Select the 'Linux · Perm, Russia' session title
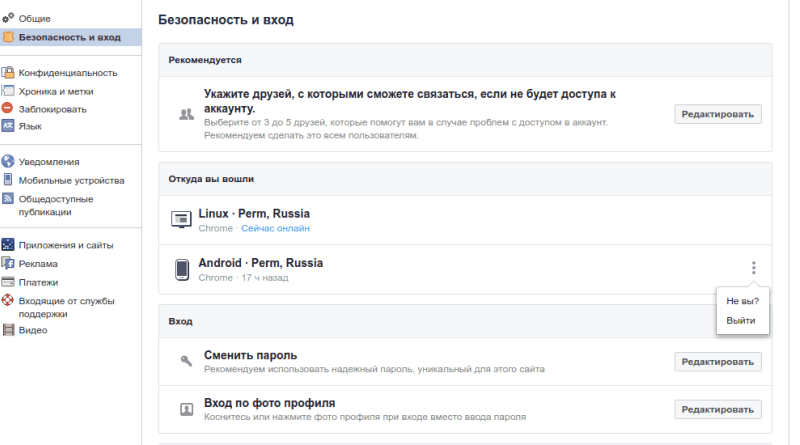 254,213
